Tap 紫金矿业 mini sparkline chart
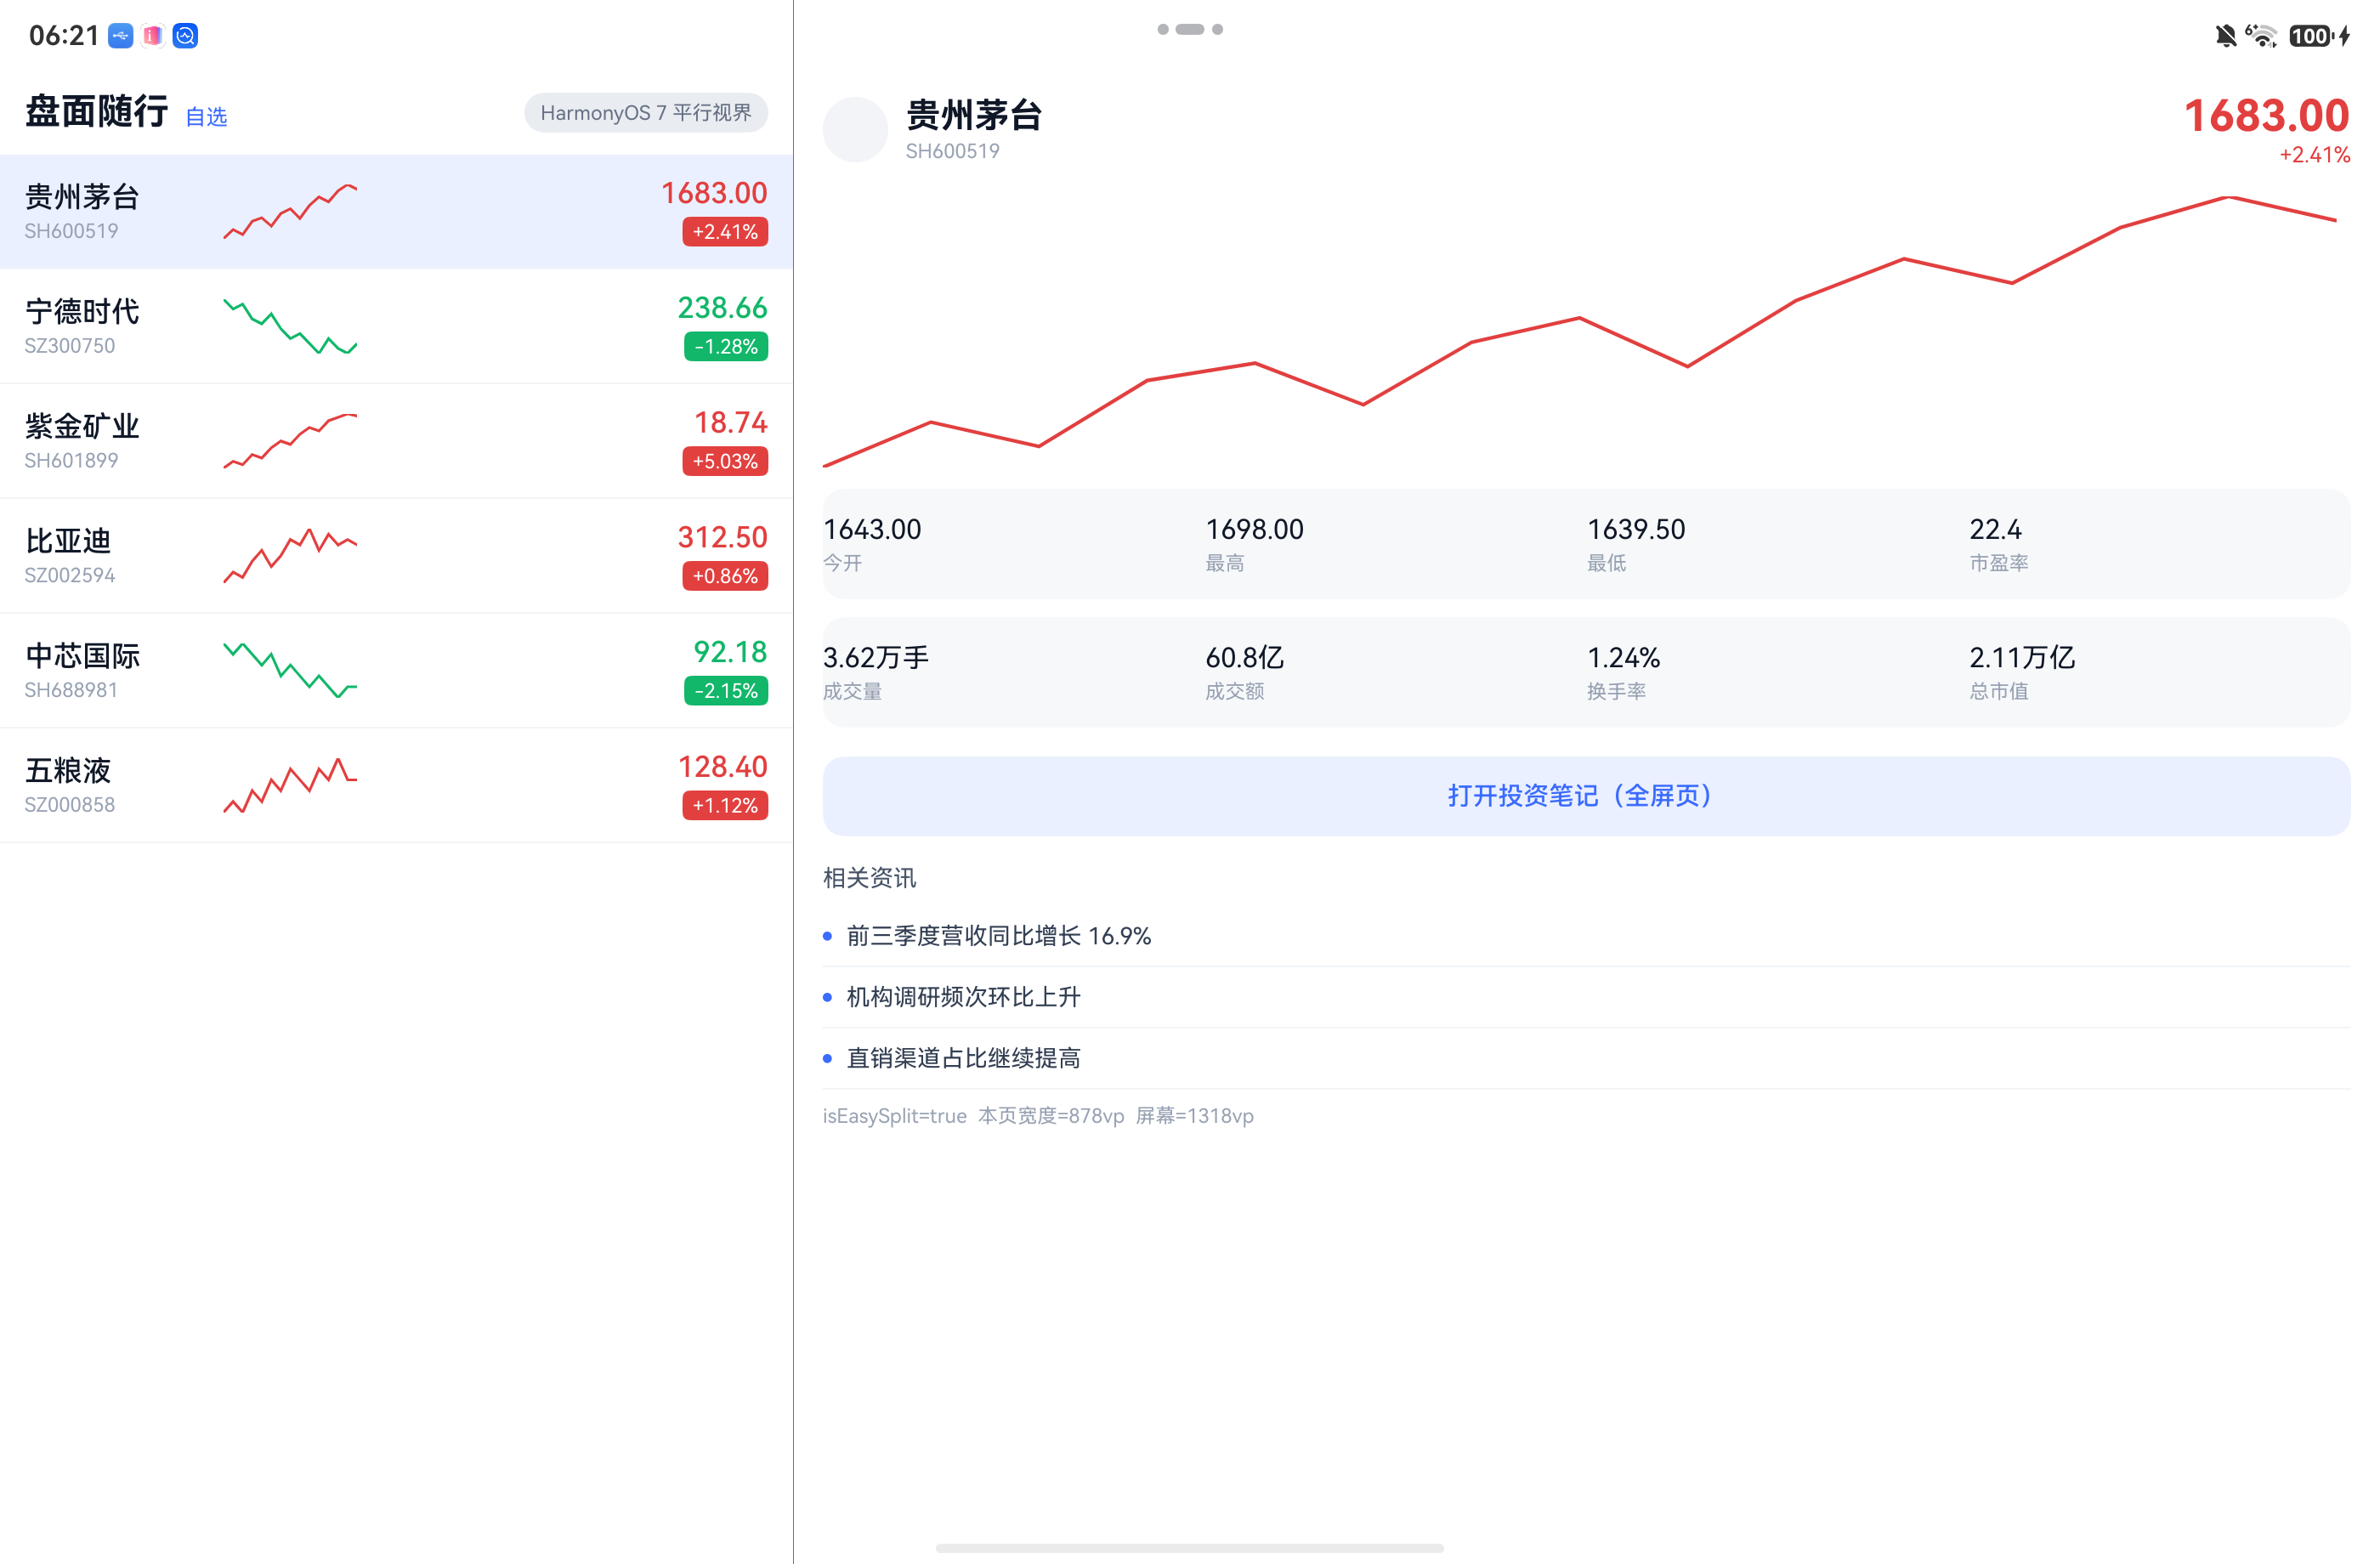The image size is (2380, 1564). click(290, 441)
